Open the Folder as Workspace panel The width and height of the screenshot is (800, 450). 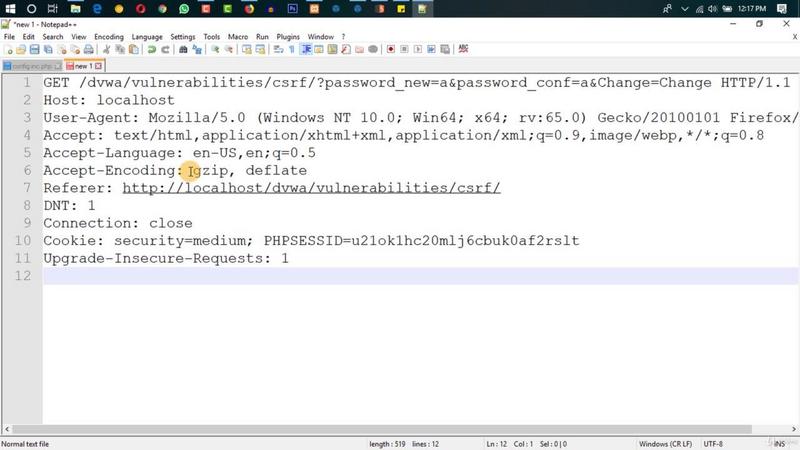(359, 49)
